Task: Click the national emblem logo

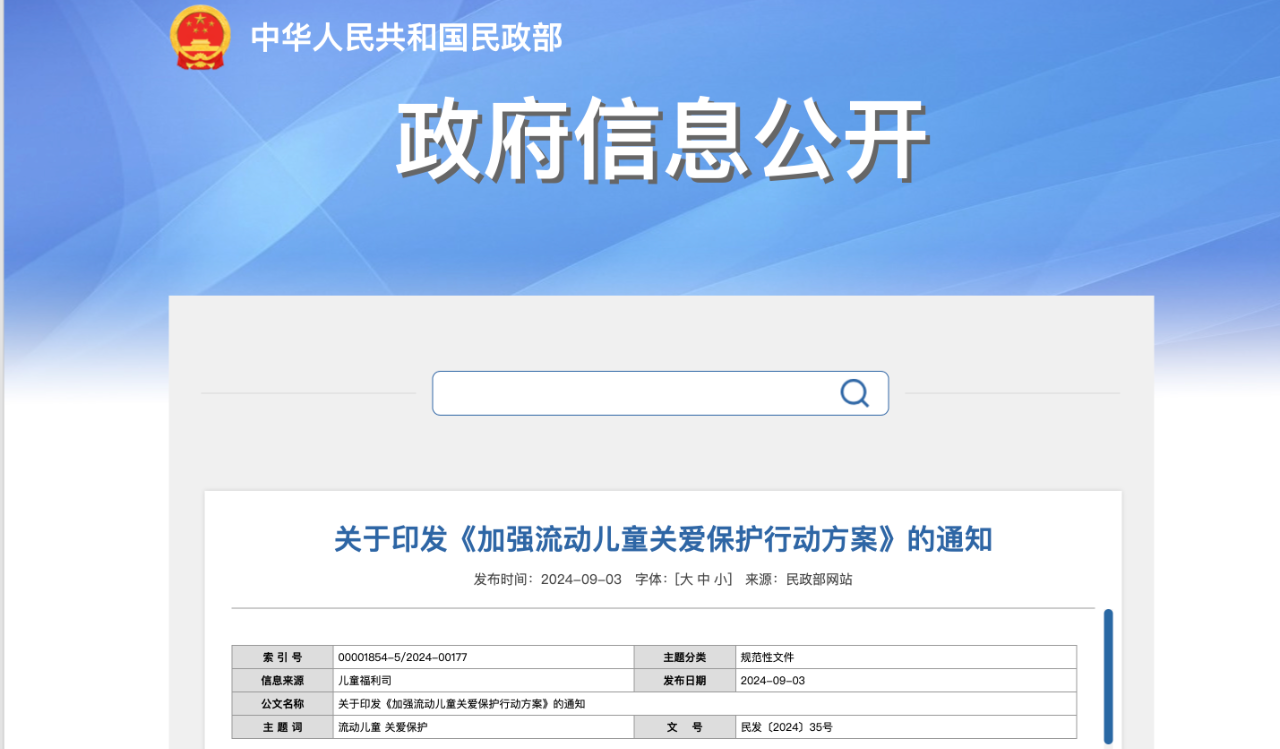Action: pos(201,37)
